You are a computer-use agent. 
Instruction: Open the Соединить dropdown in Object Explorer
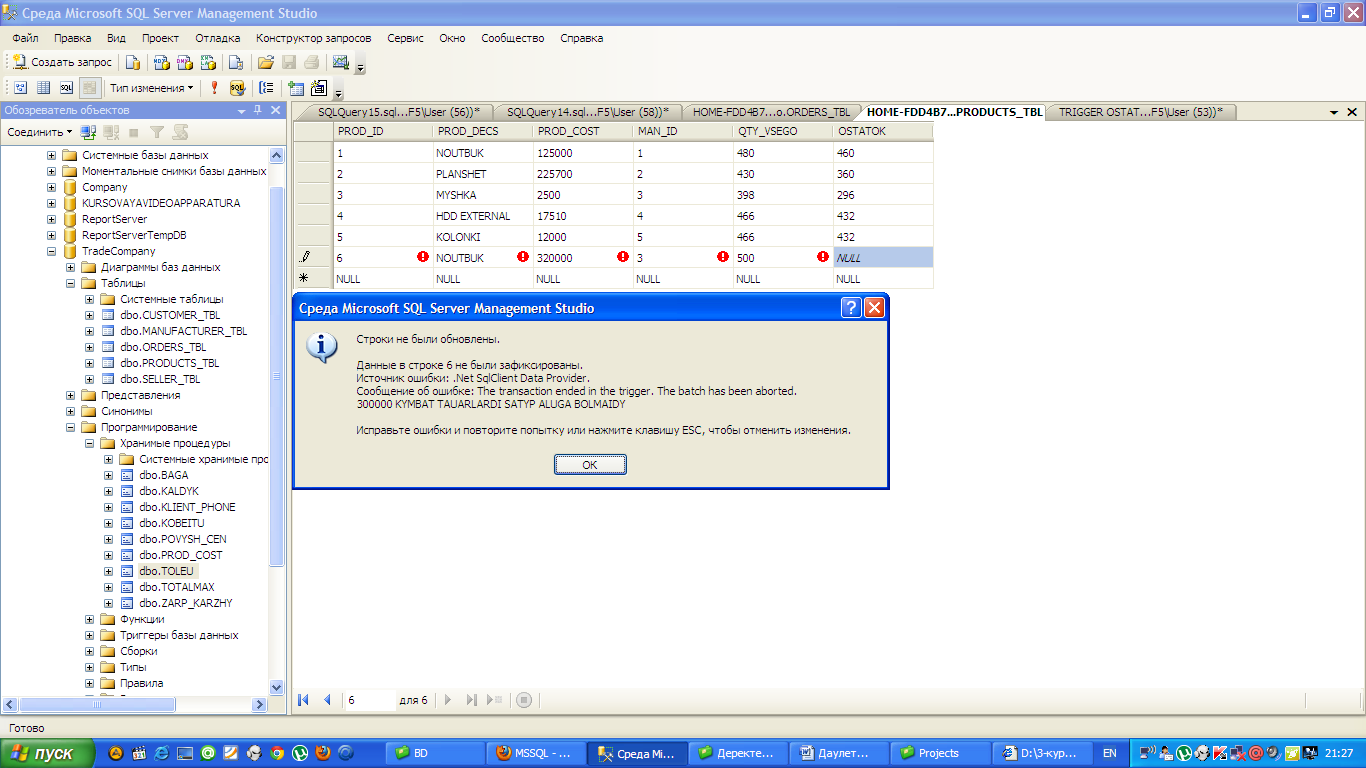tap(39, 132)
